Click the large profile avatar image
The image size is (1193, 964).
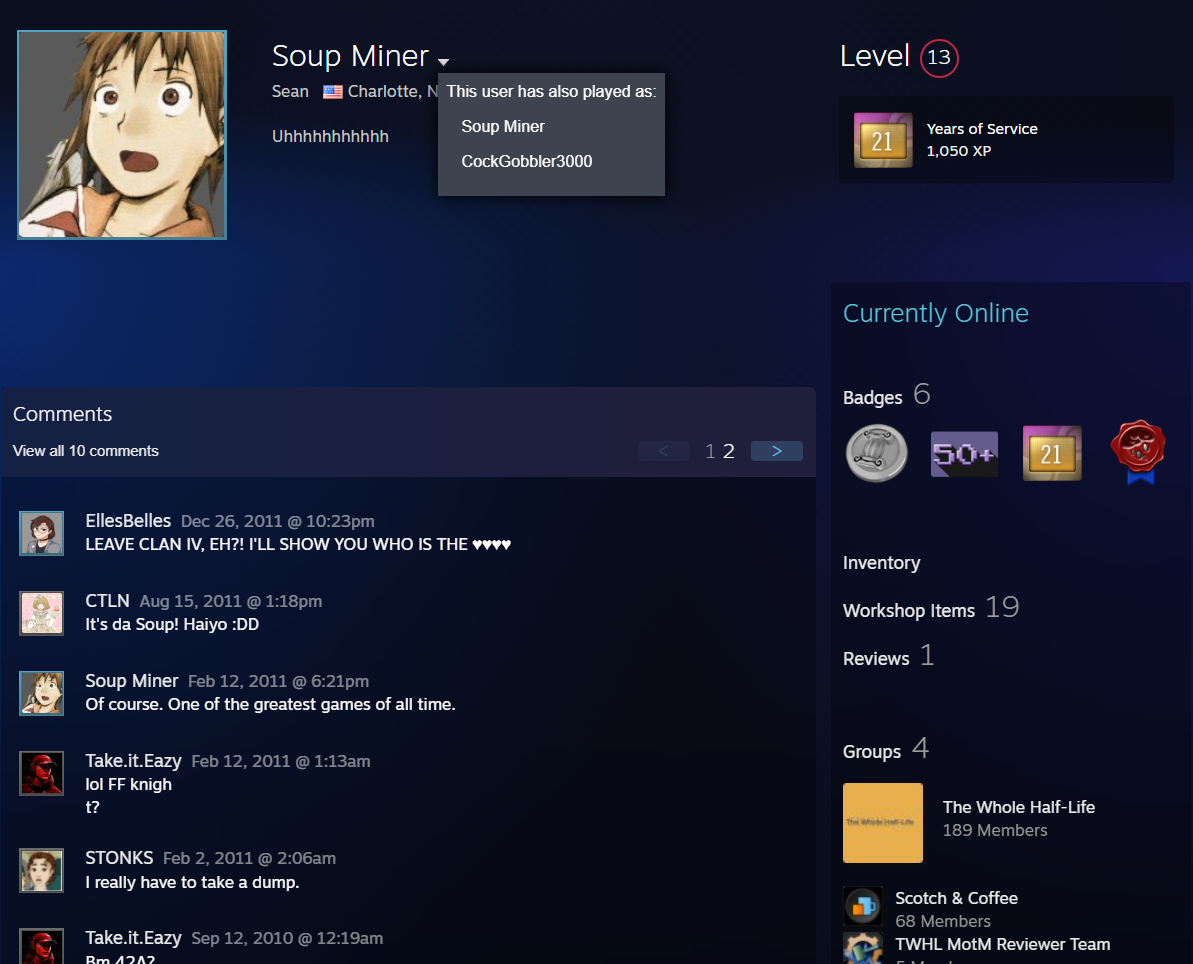pos(122,135)
